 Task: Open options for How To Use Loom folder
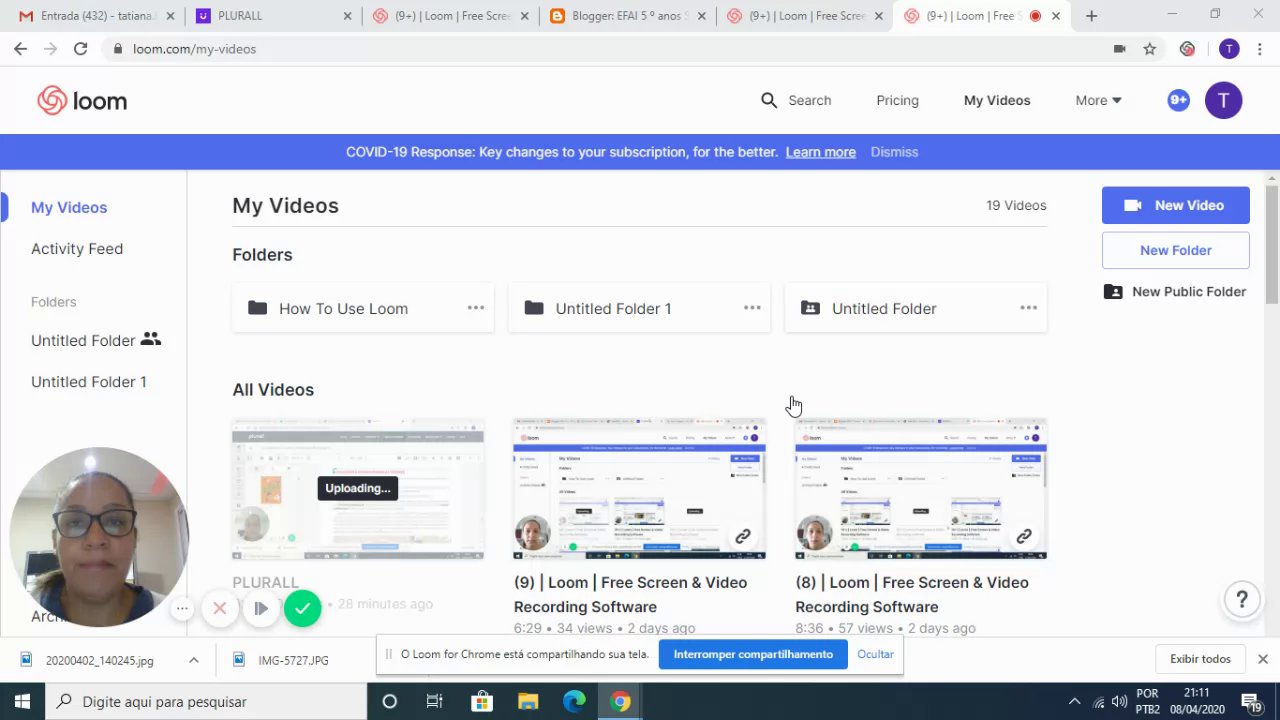pos(476,308)
